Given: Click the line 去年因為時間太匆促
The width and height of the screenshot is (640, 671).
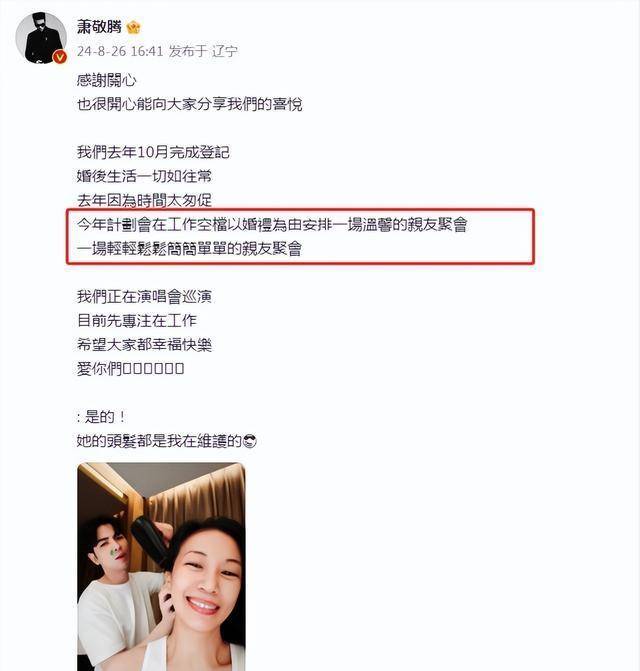Looking at the screenshot, I should click(144, 200).
